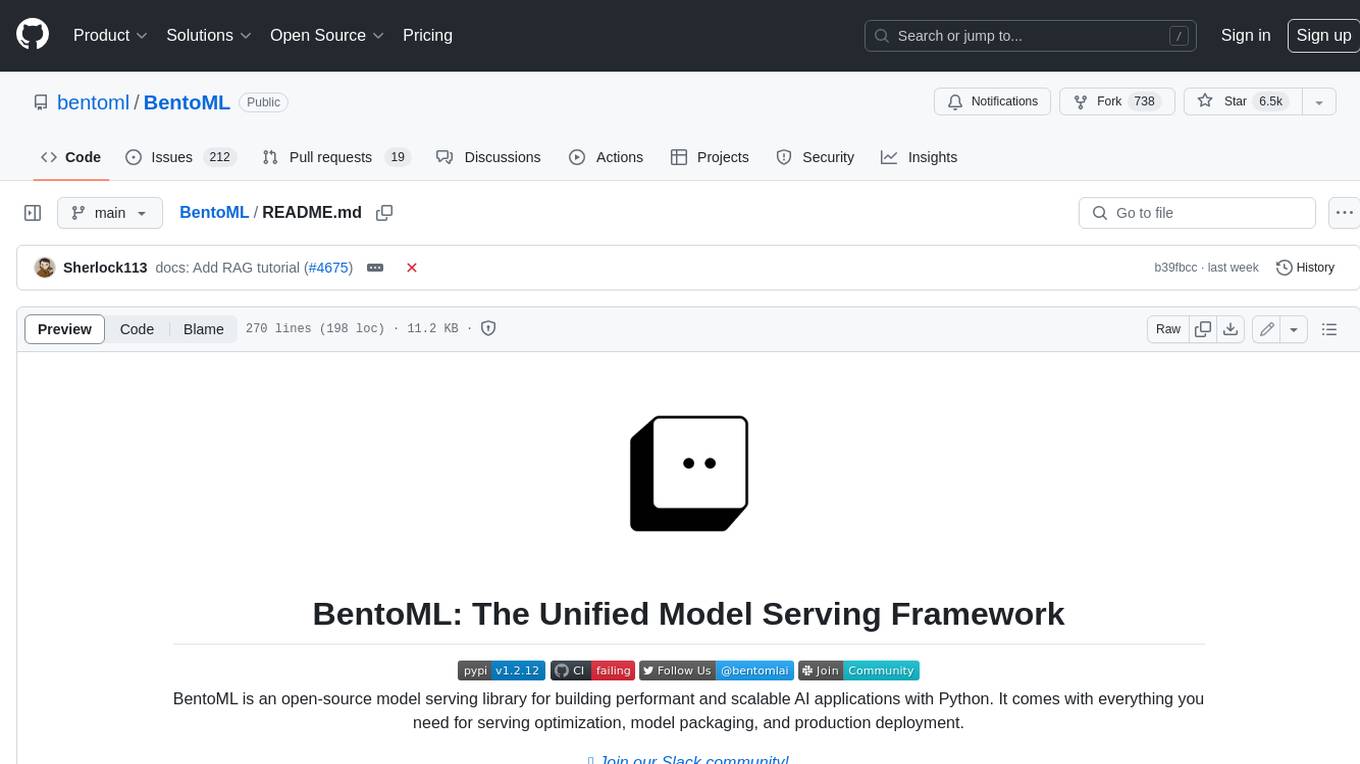
Task: Click the Notifications bell button
Action: pos(992,102)
